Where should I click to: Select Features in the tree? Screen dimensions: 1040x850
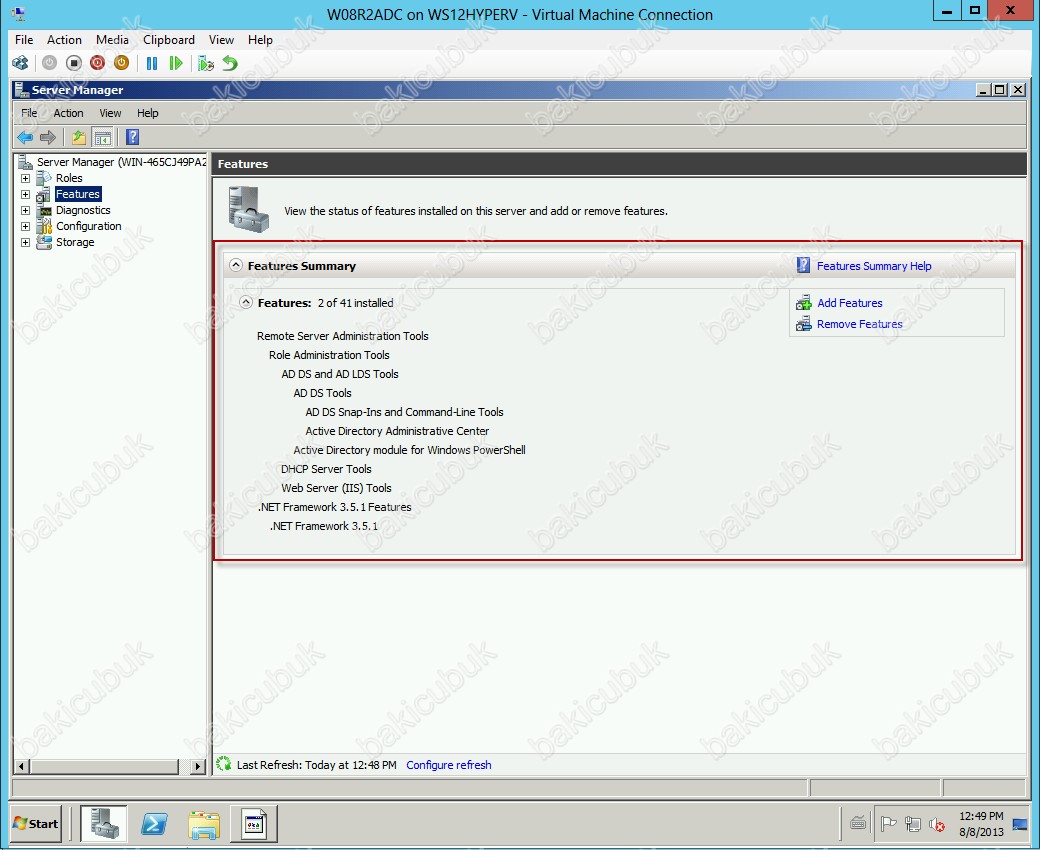78,194
